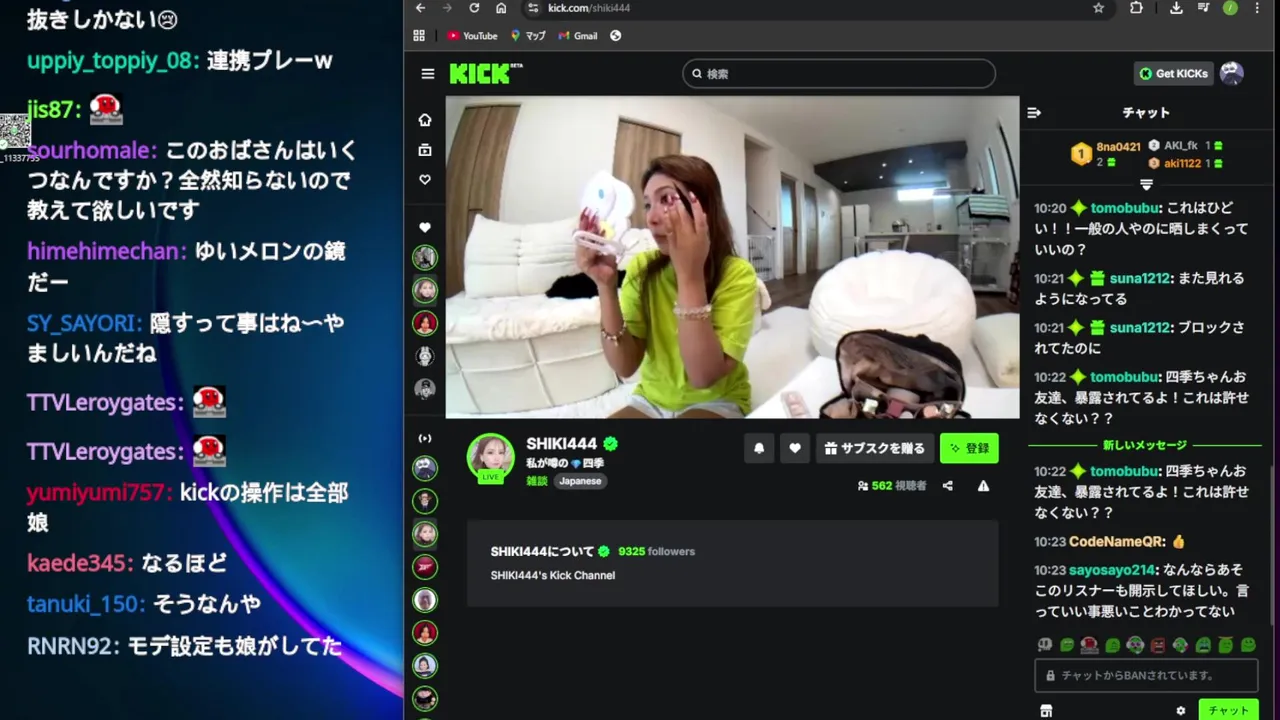Viewport: 1280px width, 720px height.
Task: Click the SHIKI444 avatar with LIVE badge
Action: coord(491,458)
